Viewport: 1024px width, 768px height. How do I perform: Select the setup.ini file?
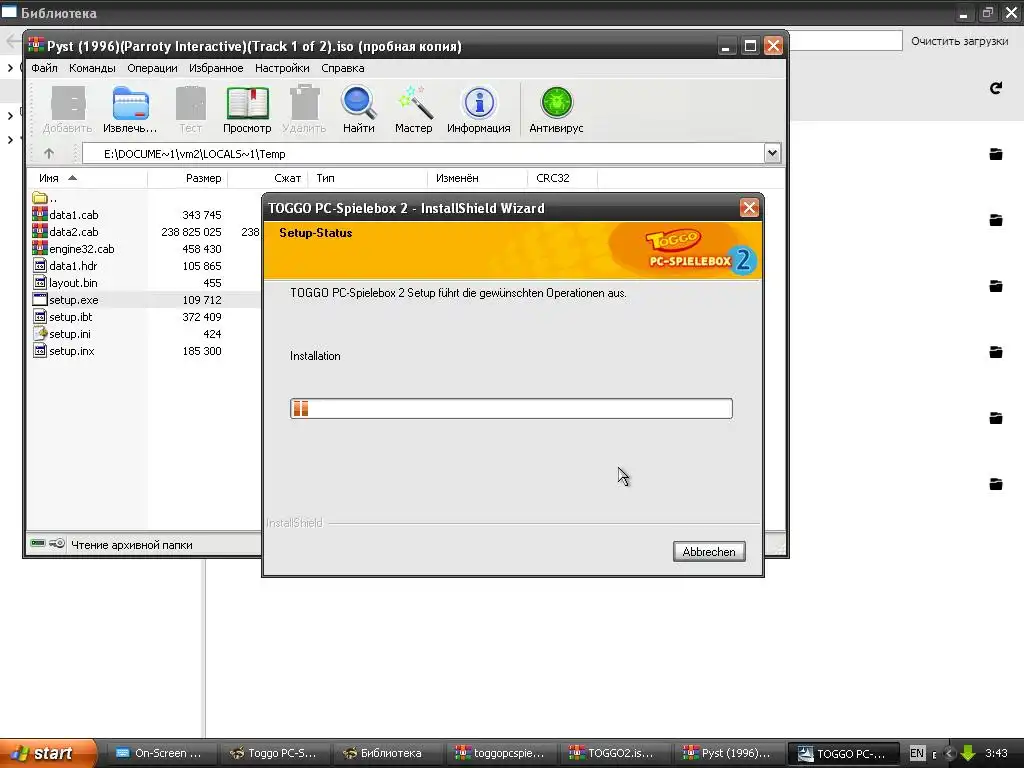[61, 334]
